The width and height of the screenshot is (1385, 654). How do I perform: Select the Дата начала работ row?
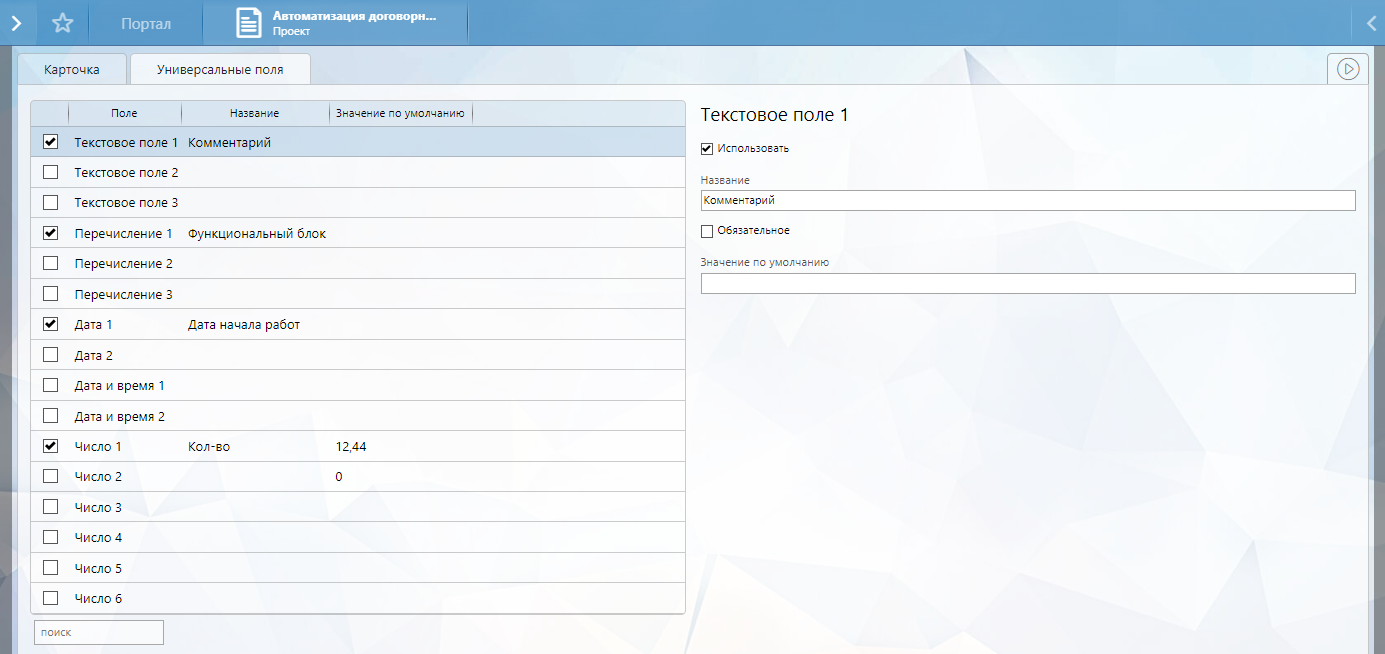click(x=244, y=325)
